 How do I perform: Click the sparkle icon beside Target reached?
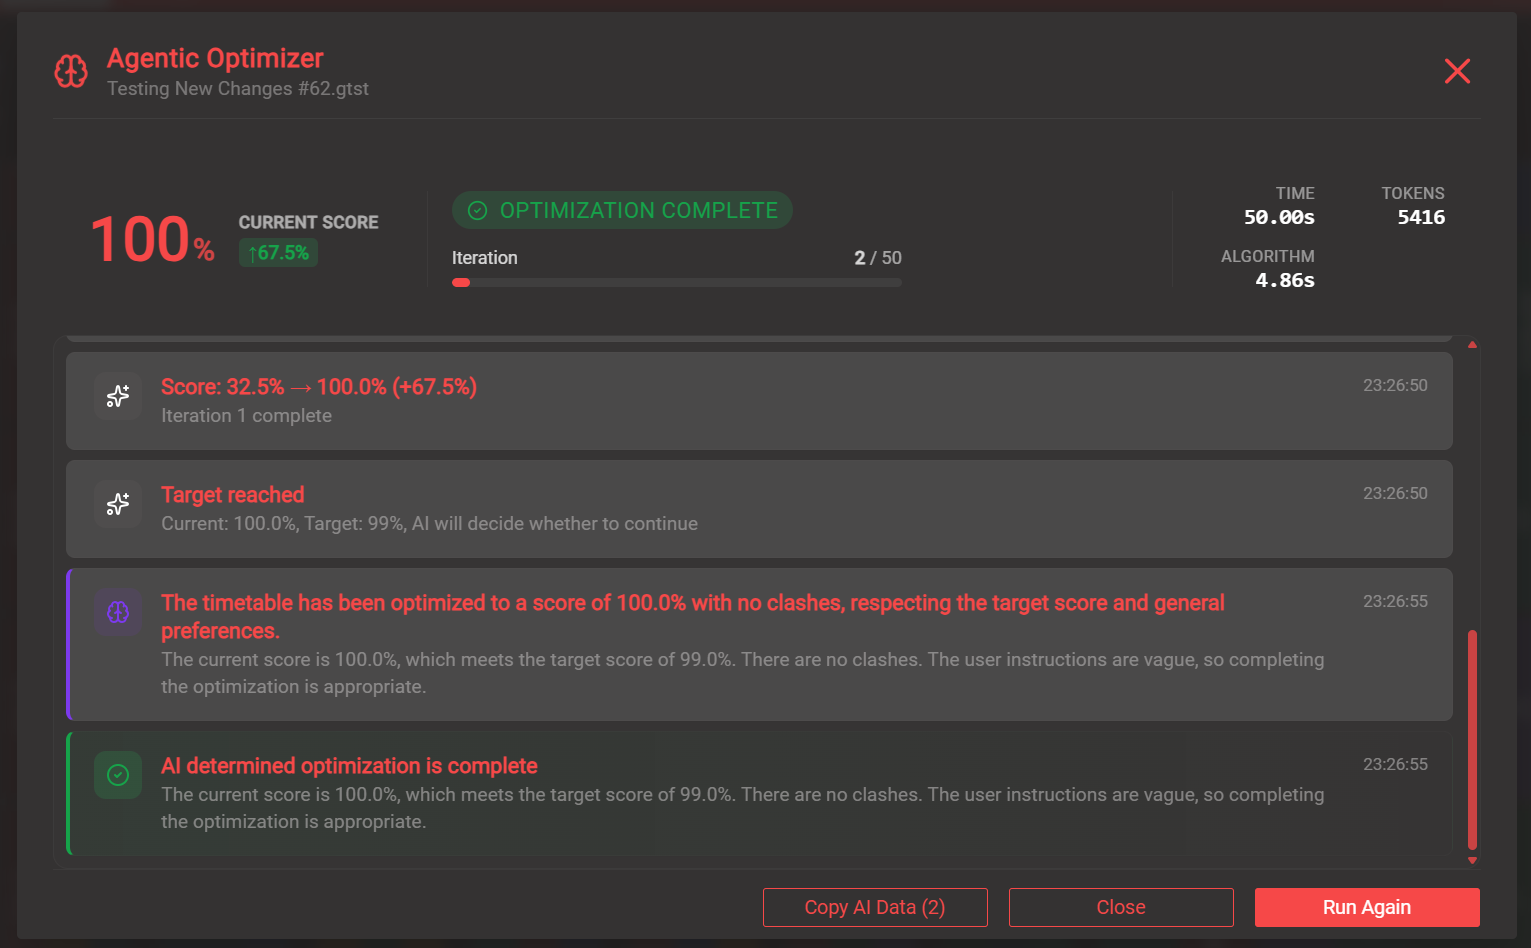tap(118, 504)
